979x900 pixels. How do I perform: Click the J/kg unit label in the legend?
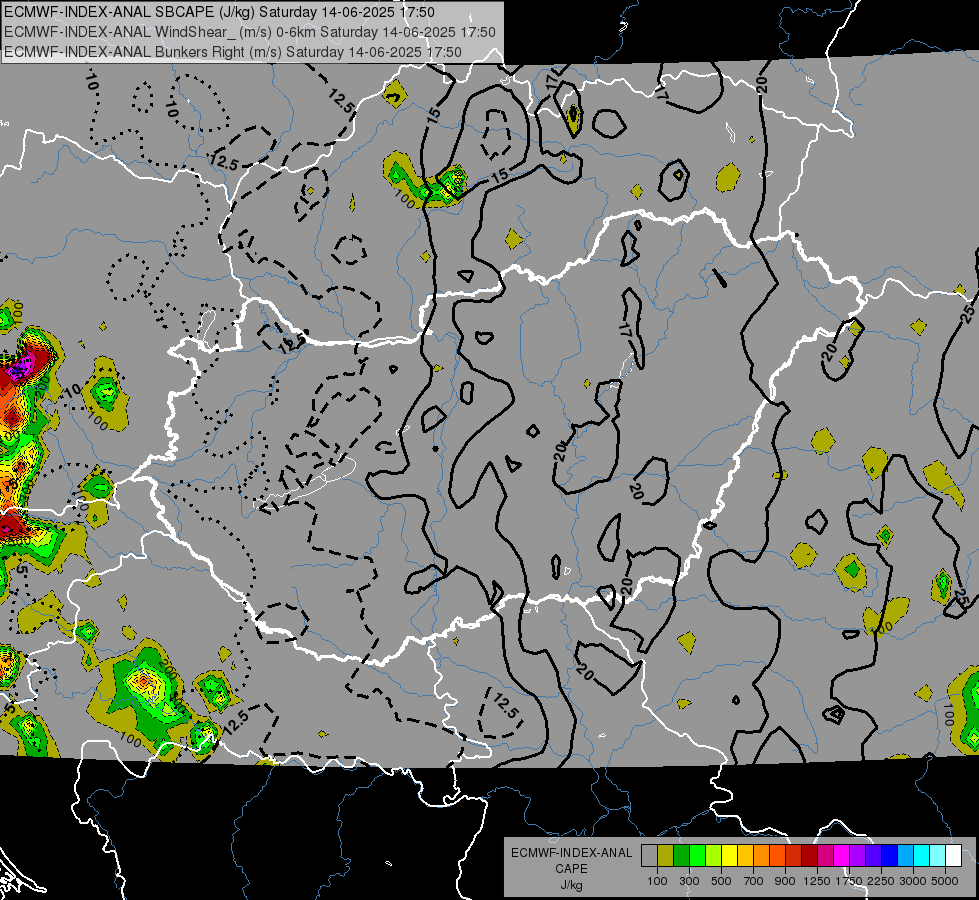[571, 885]
